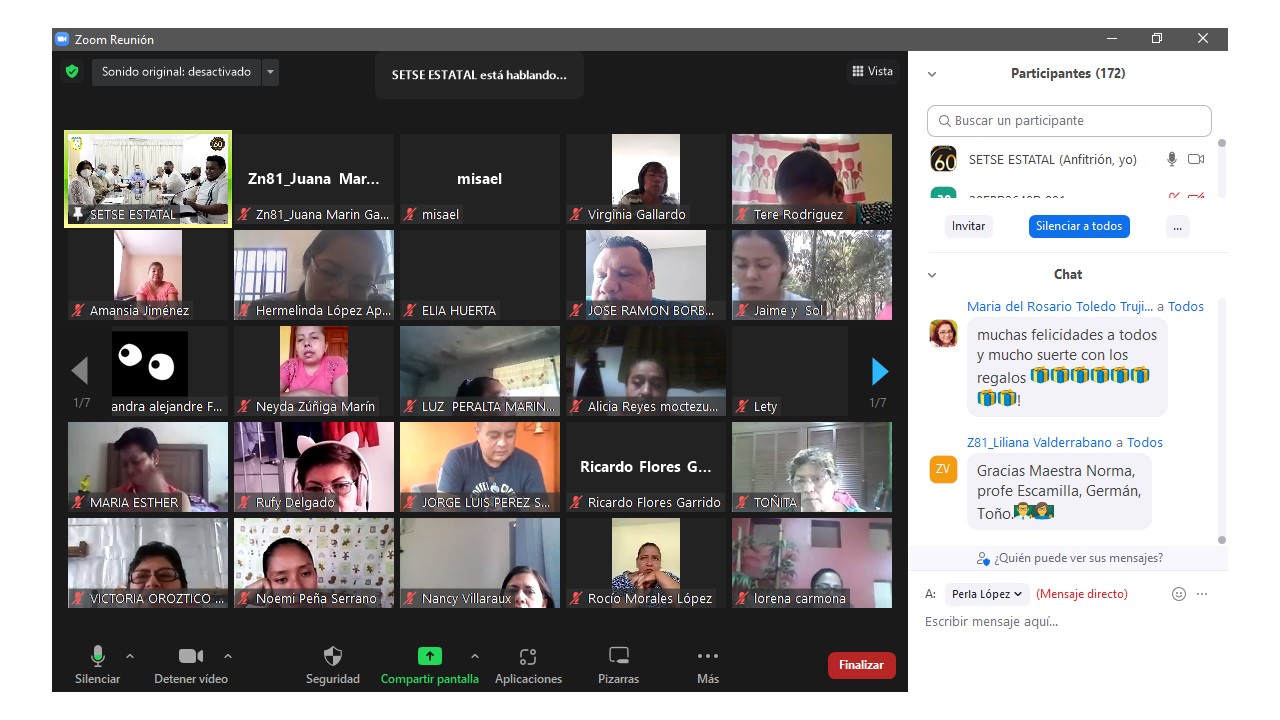Click the Compartir pantalla green icon
The width and height of the screenshot is (1280, 720).
tap(429, 656)
